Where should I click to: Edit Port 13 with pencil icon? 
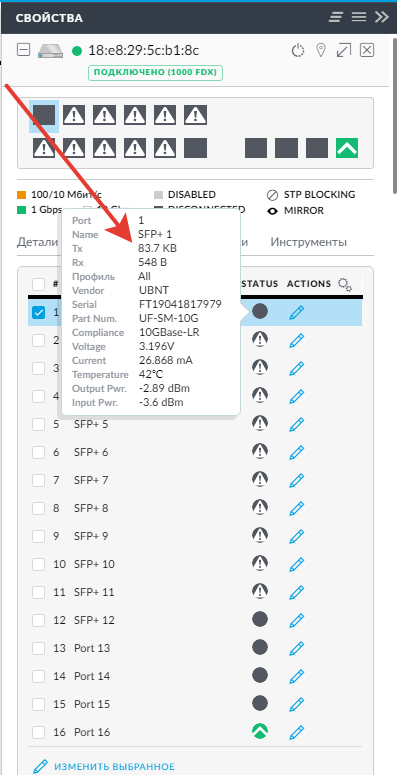(296, 647)
